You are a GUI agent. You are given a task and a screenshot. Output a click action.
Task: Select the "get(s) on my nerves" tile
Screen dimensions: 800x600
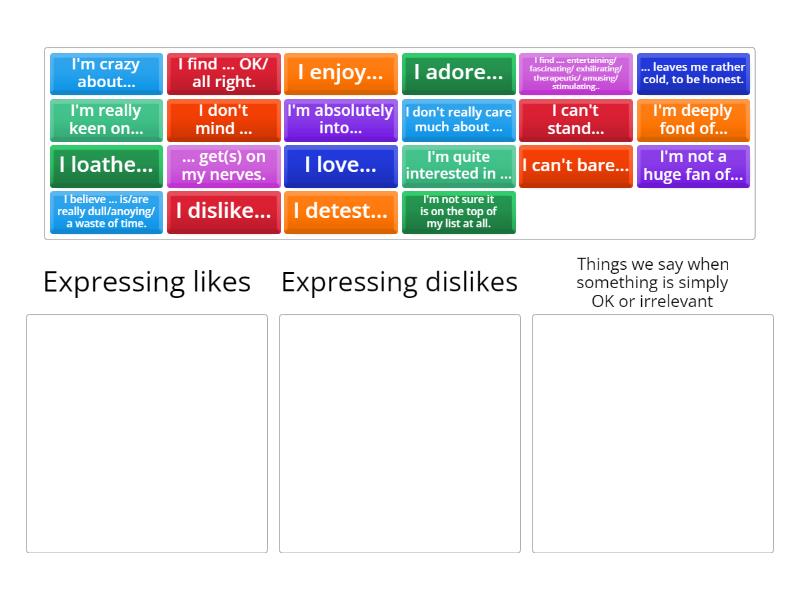point(223,166)
